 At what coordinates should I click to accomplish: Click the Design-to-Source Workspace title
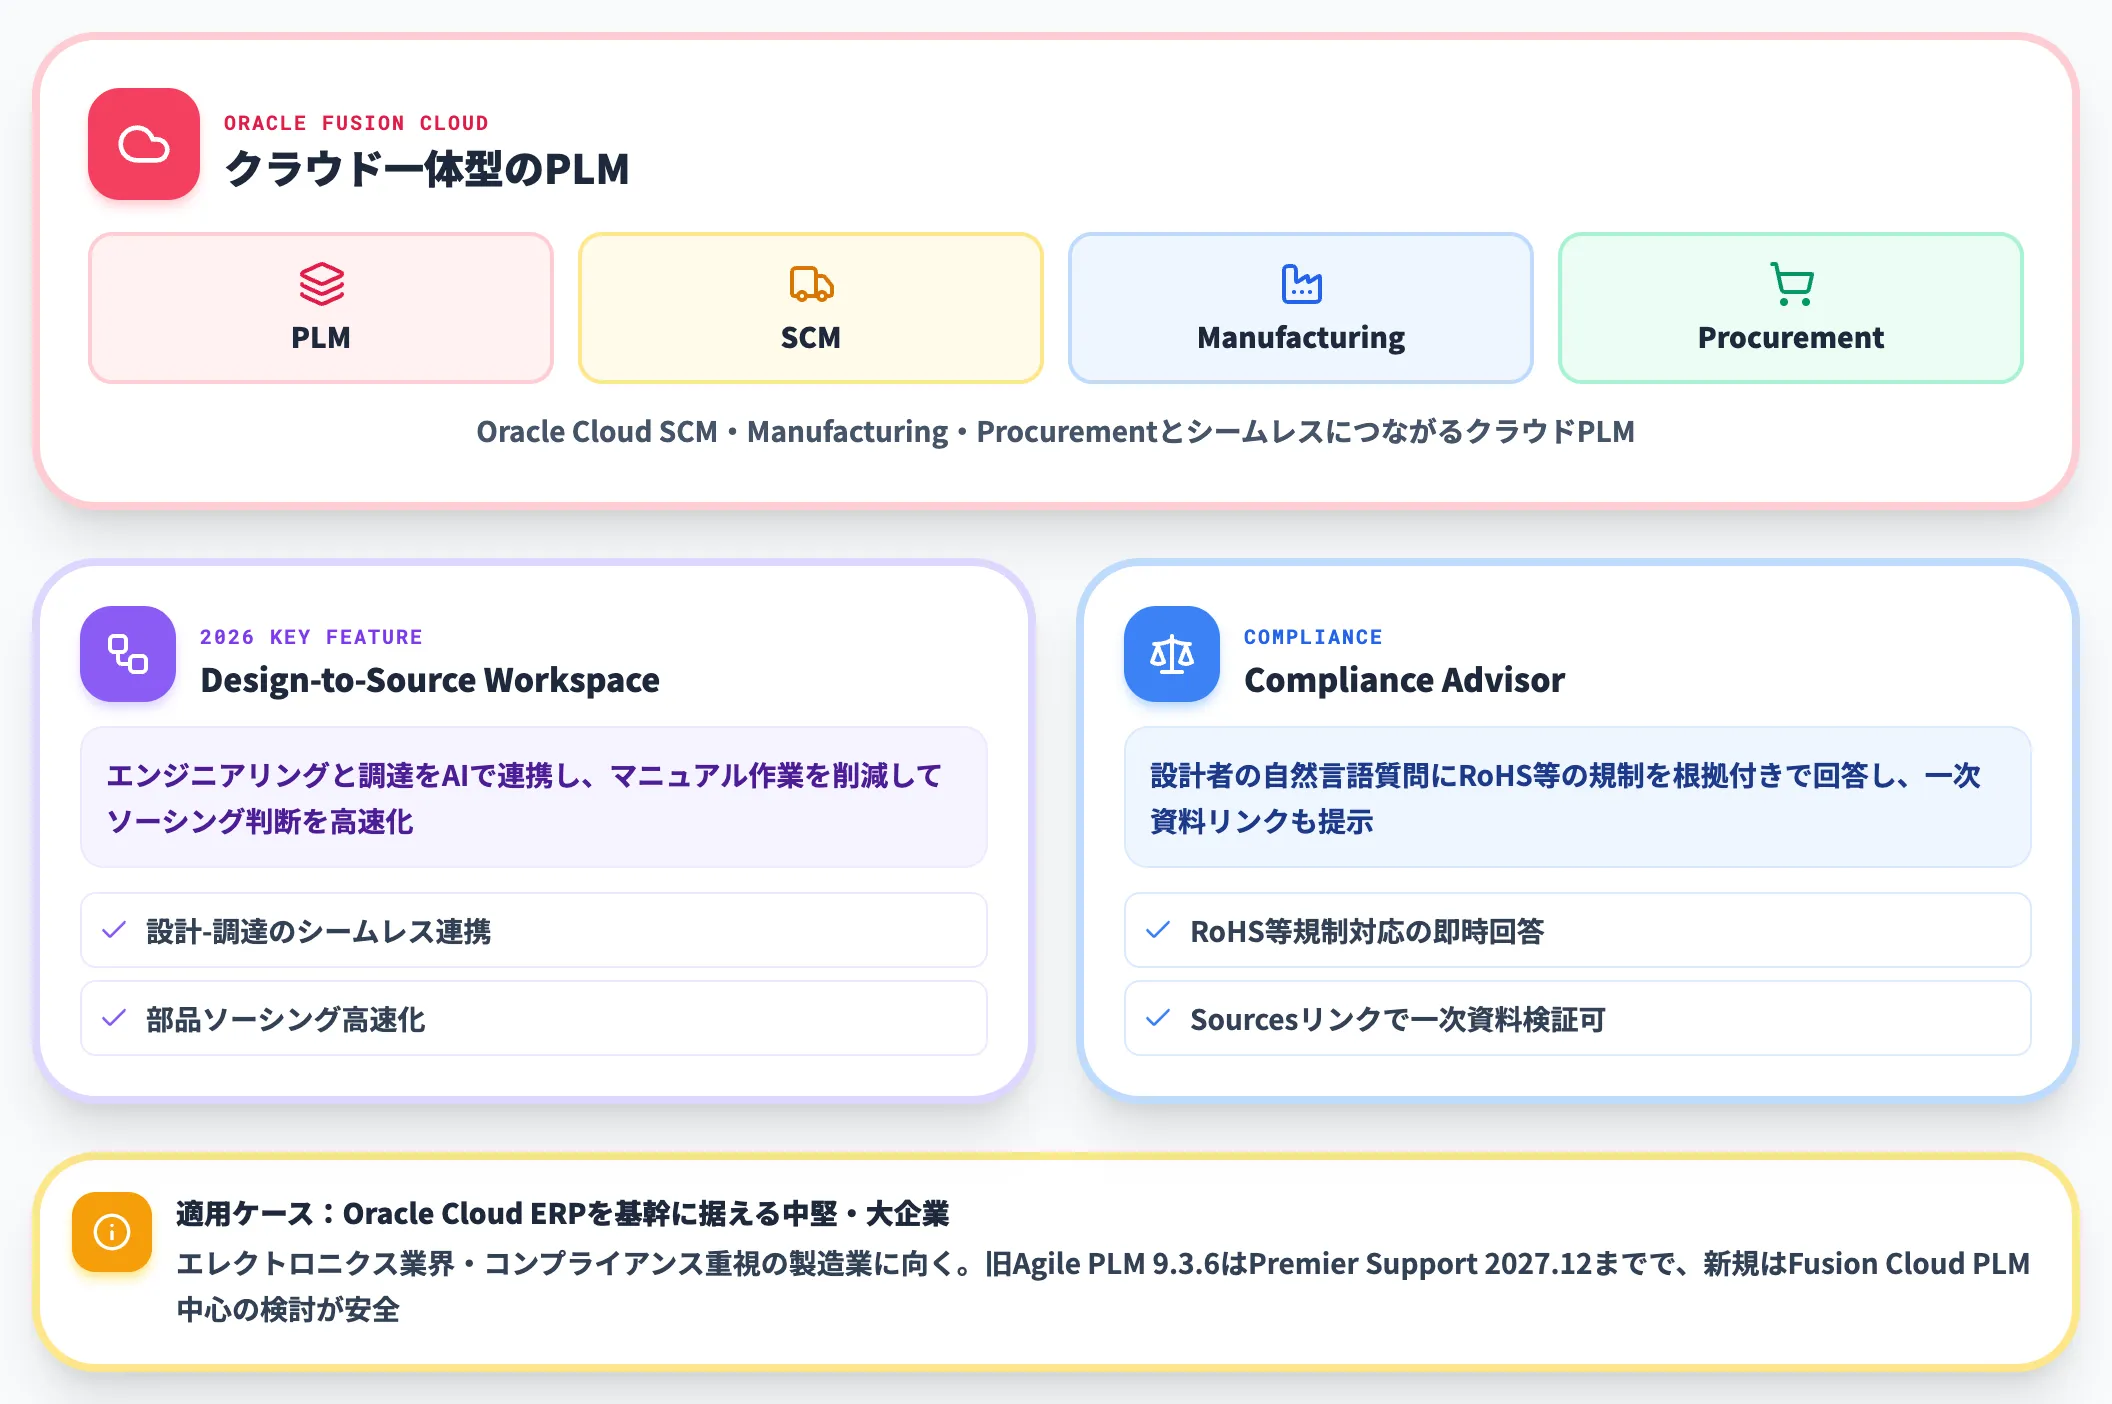(x=430, y=680)
